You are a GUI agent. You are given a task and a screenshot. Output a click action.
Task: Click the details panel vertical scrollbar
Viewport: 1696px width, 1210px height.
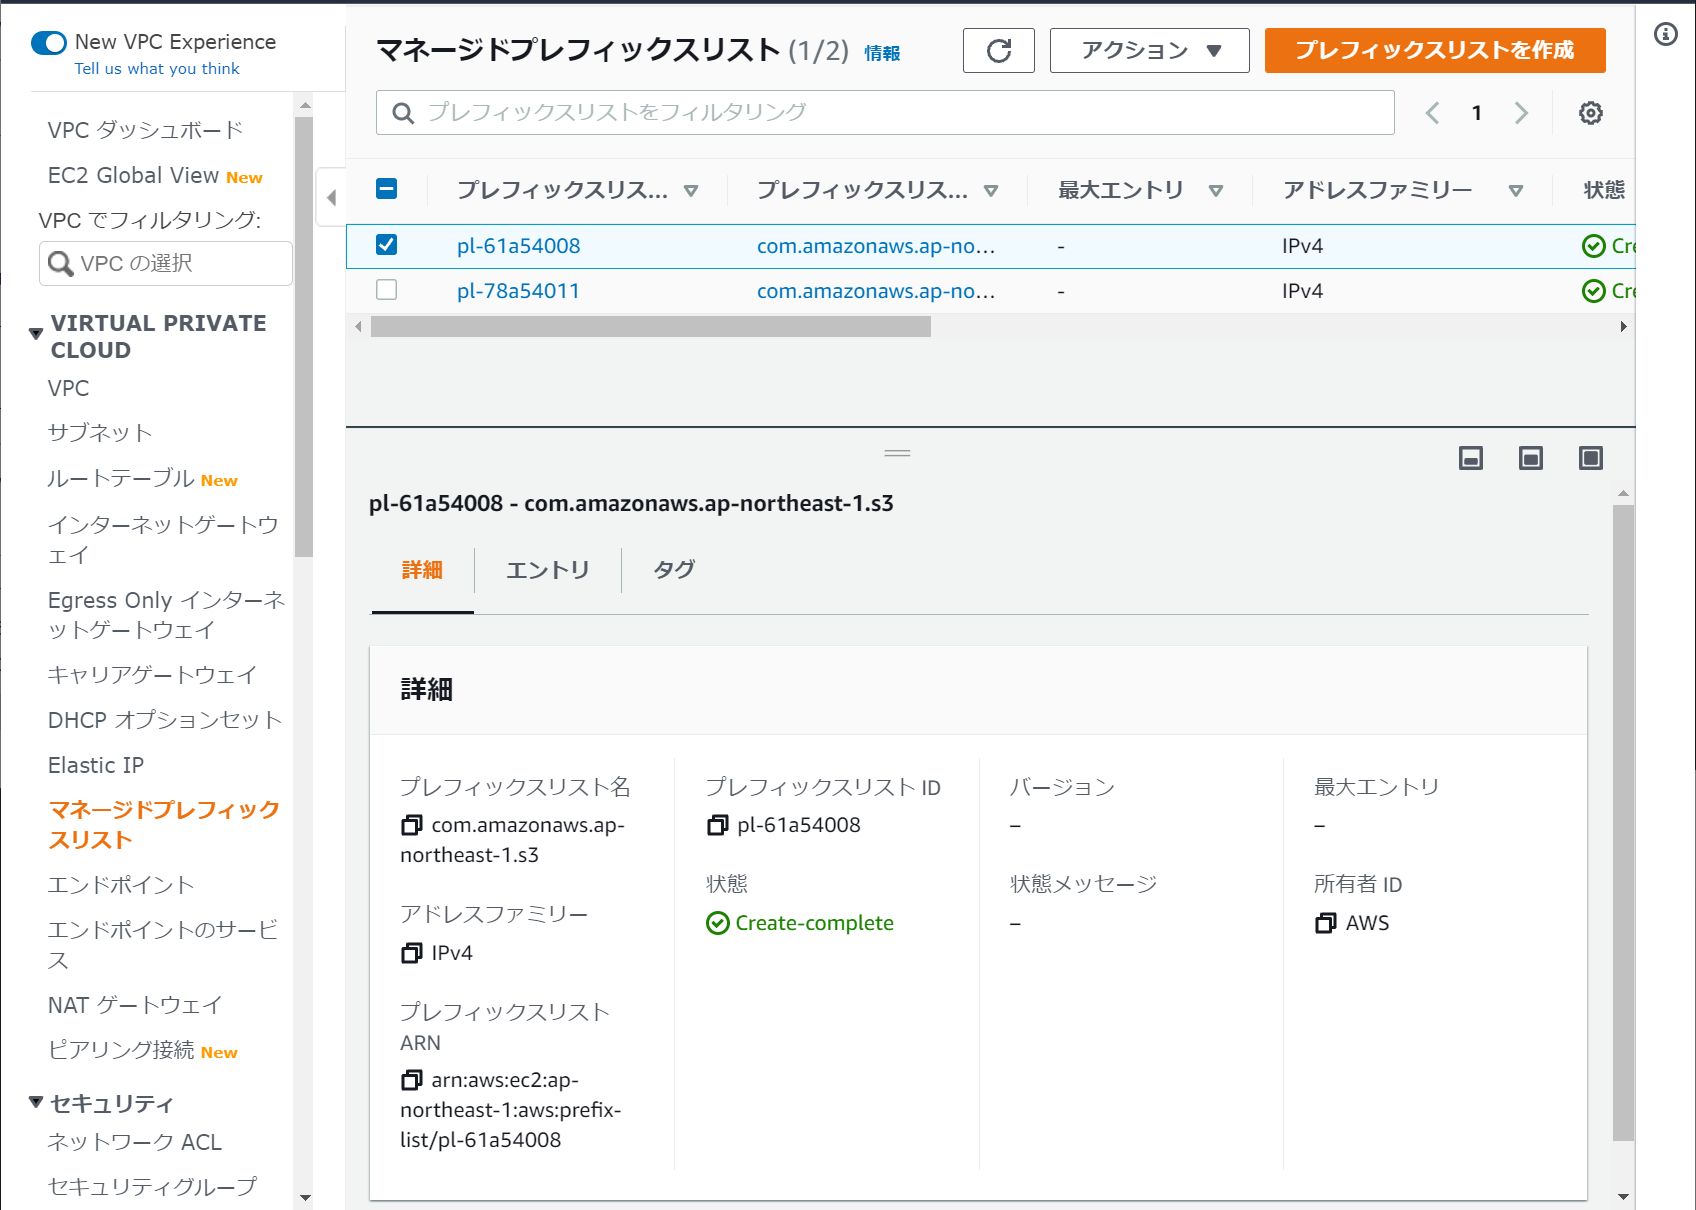[x=1623, y=822]
